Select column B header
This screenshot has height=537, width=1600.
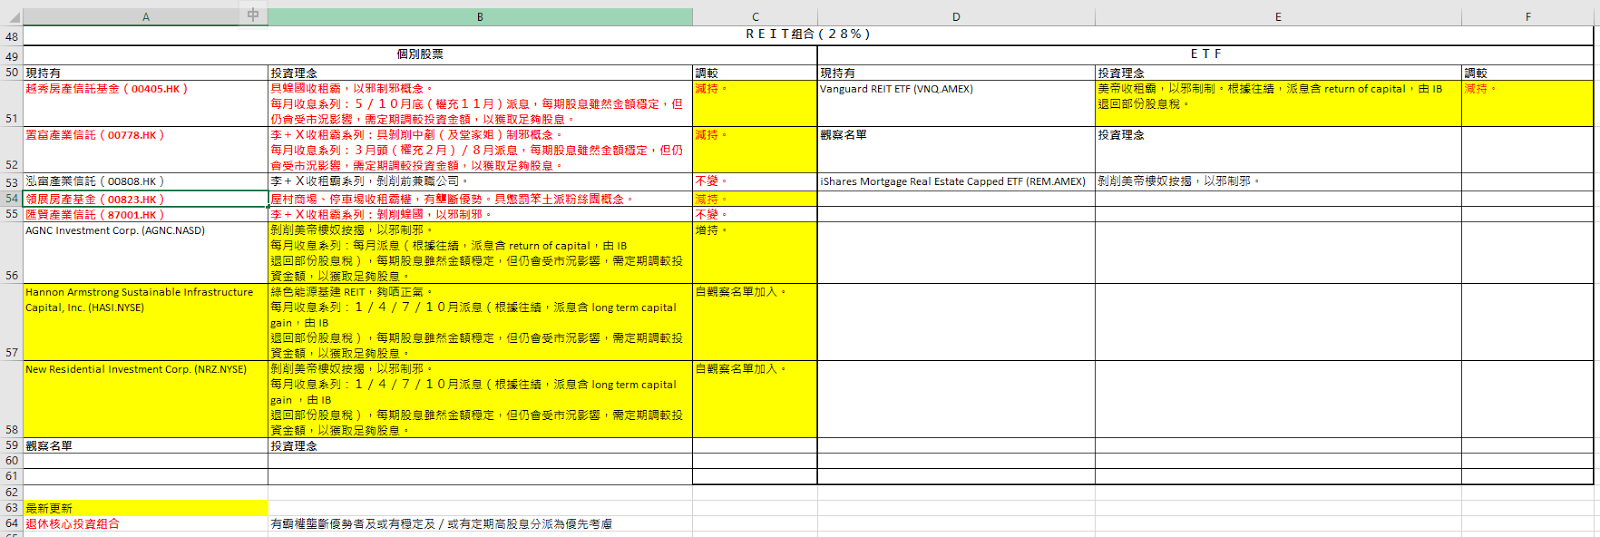(480, 17)
